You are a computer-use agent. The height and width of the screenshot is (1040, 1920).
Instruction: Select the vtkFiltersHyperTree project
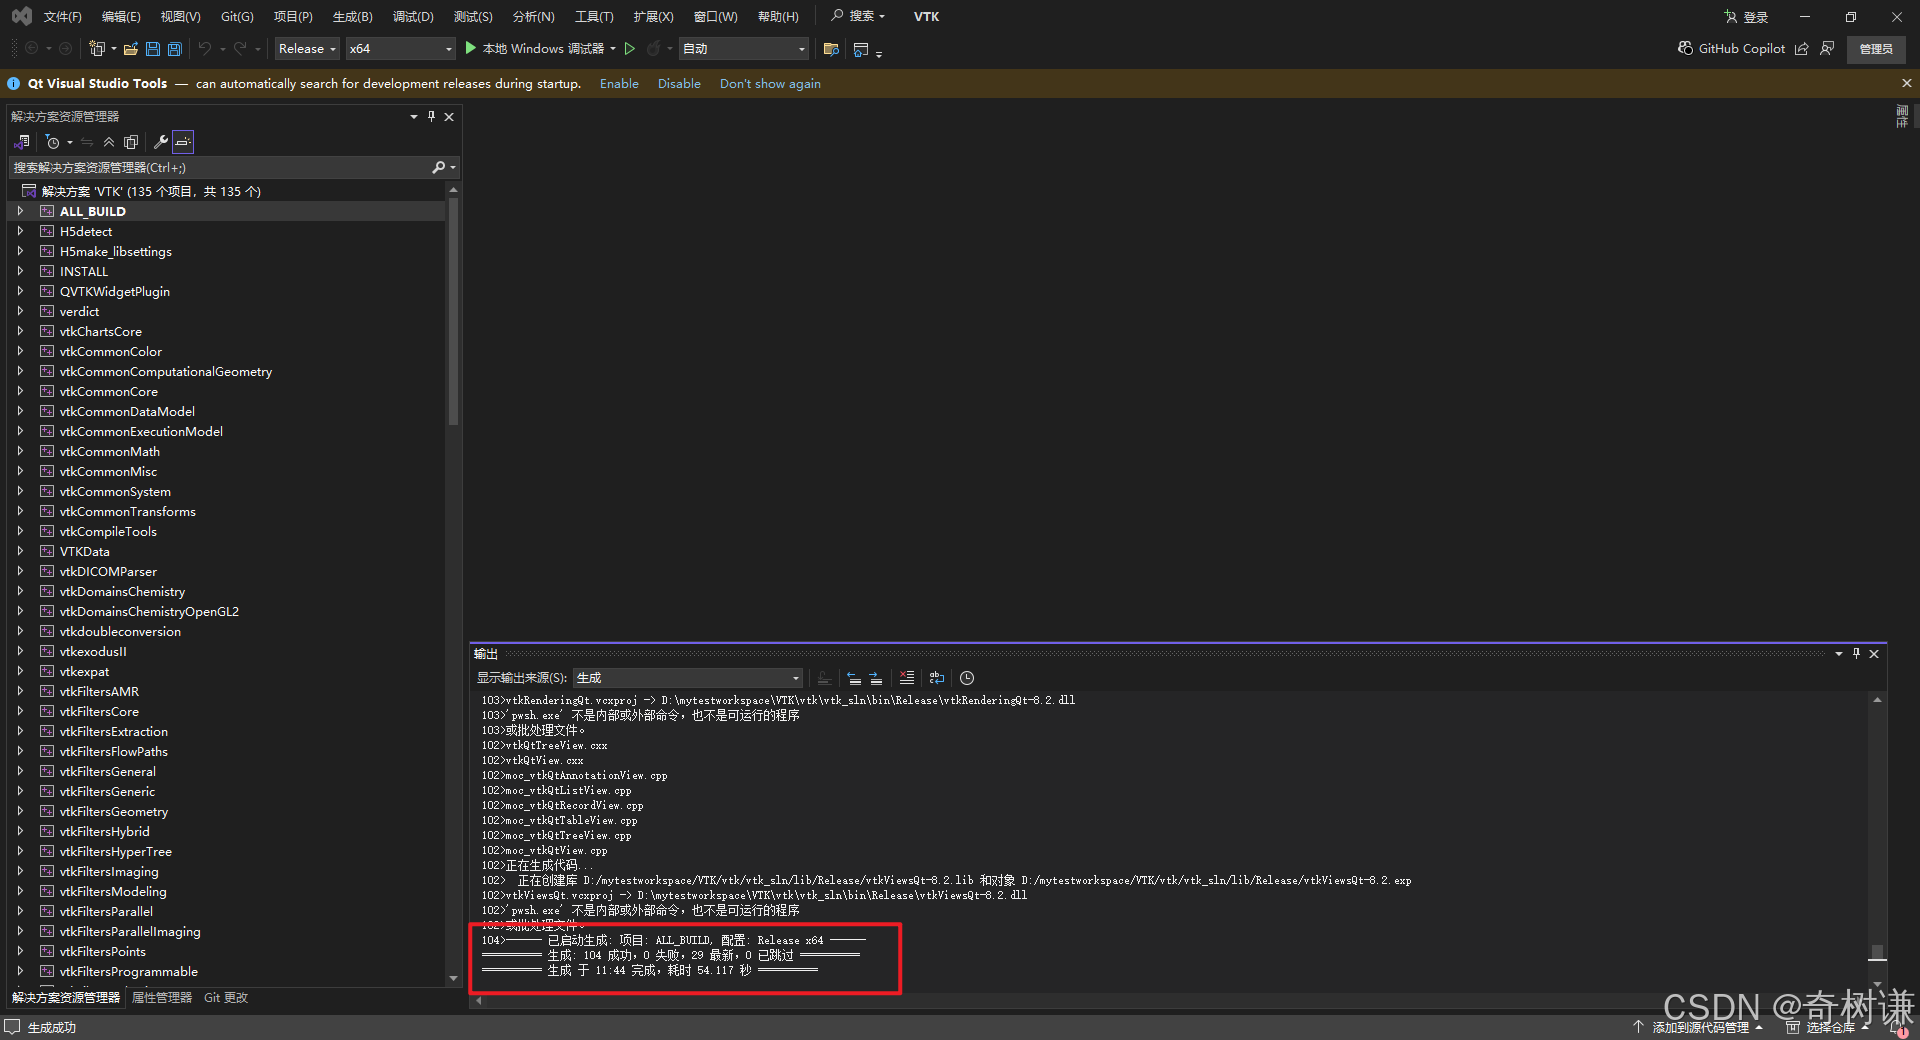116,851
